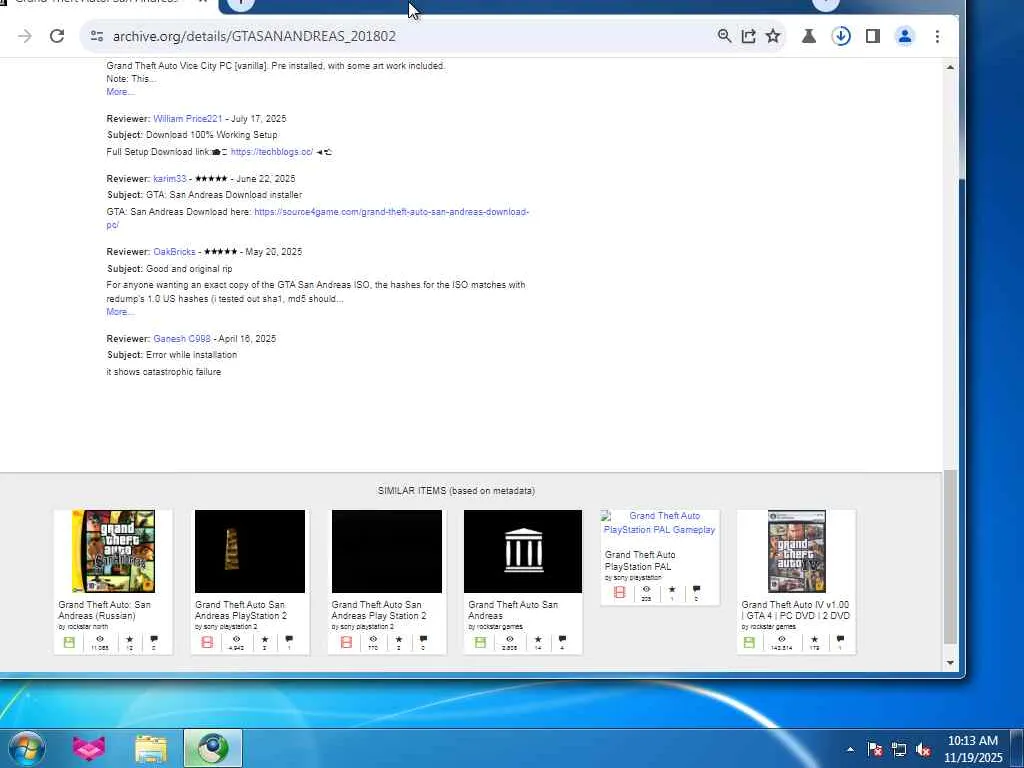The height and width of the screenshot is (768, 1024).
Task: Click favorites star on rockstar games San Andreas card
Action: click(x=537, y=639)
